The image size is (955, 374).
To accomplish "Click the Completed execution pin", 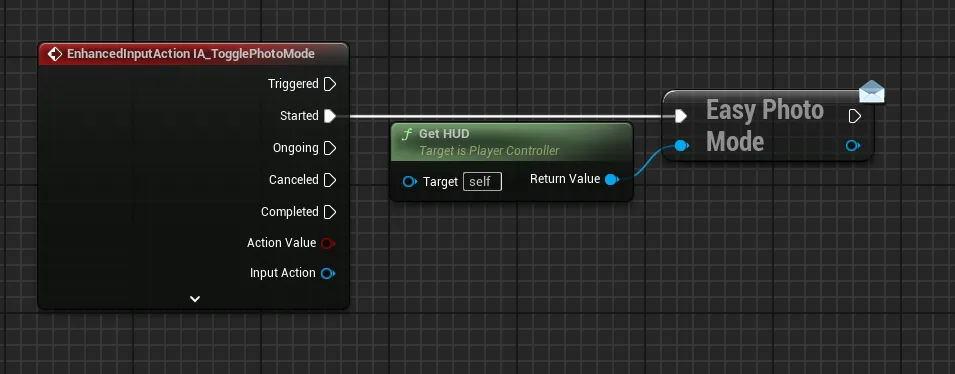I will [329, 212].
